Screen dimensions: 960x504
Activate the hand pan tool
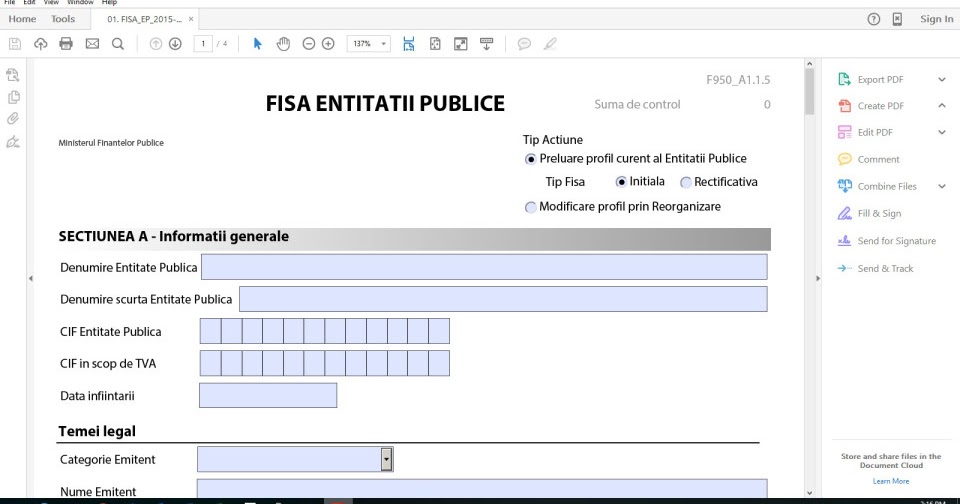[x=283, y=43]
